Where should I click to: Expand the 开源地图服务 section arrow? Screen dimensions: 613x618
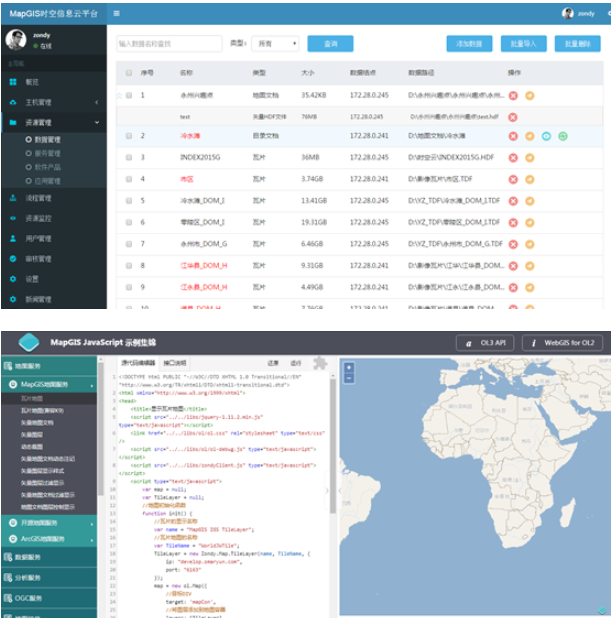92,524
